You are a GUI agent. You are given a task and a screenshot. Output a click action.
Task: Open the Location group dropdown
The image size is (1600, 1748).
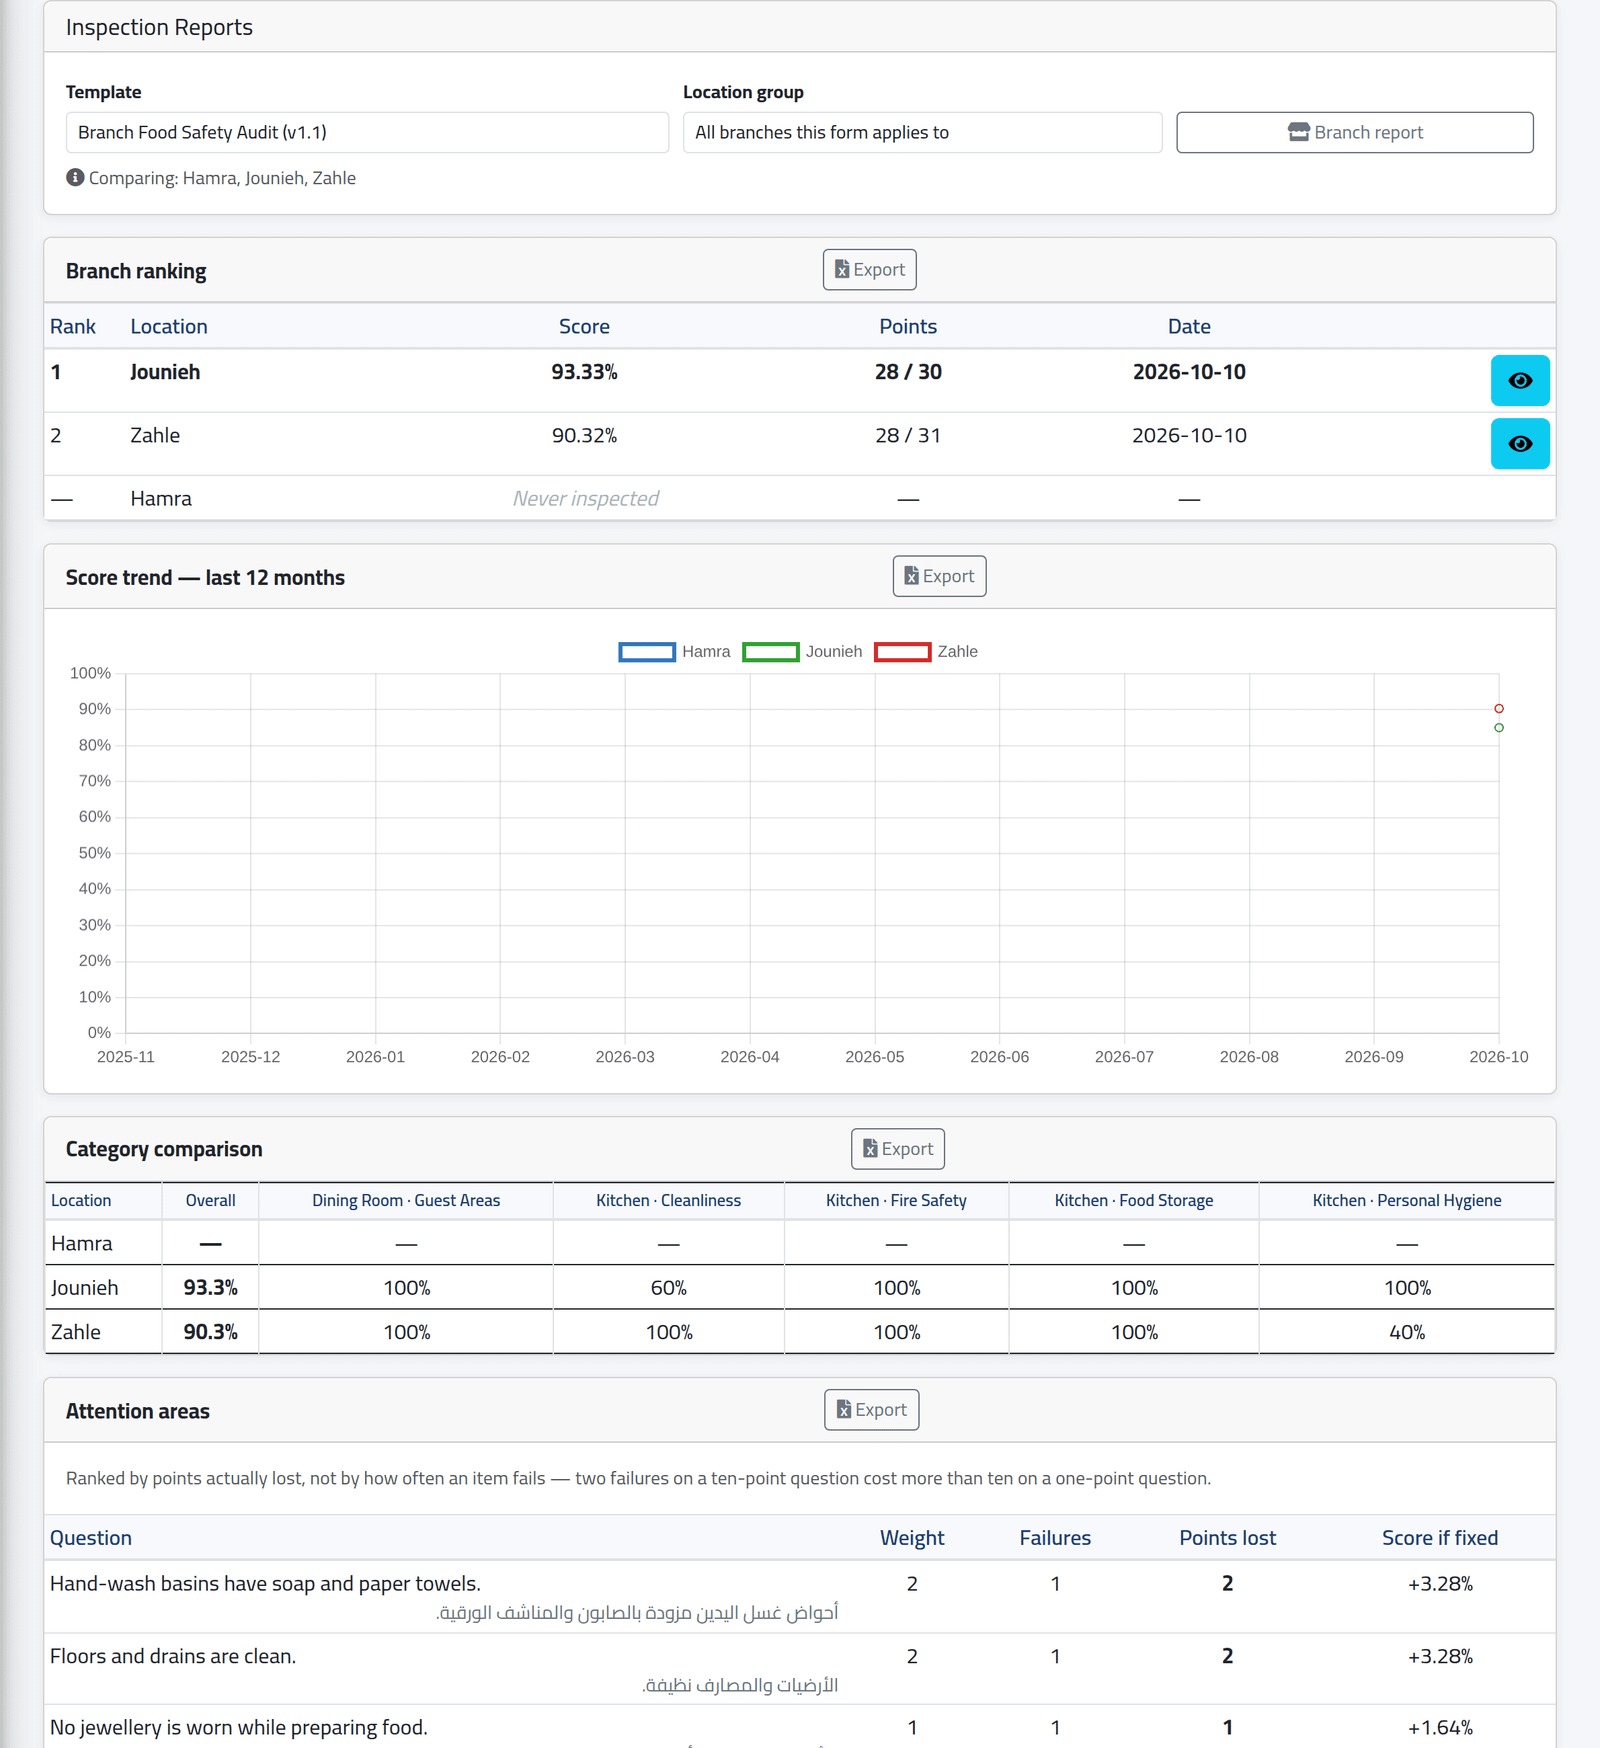[x=922, y=132]
